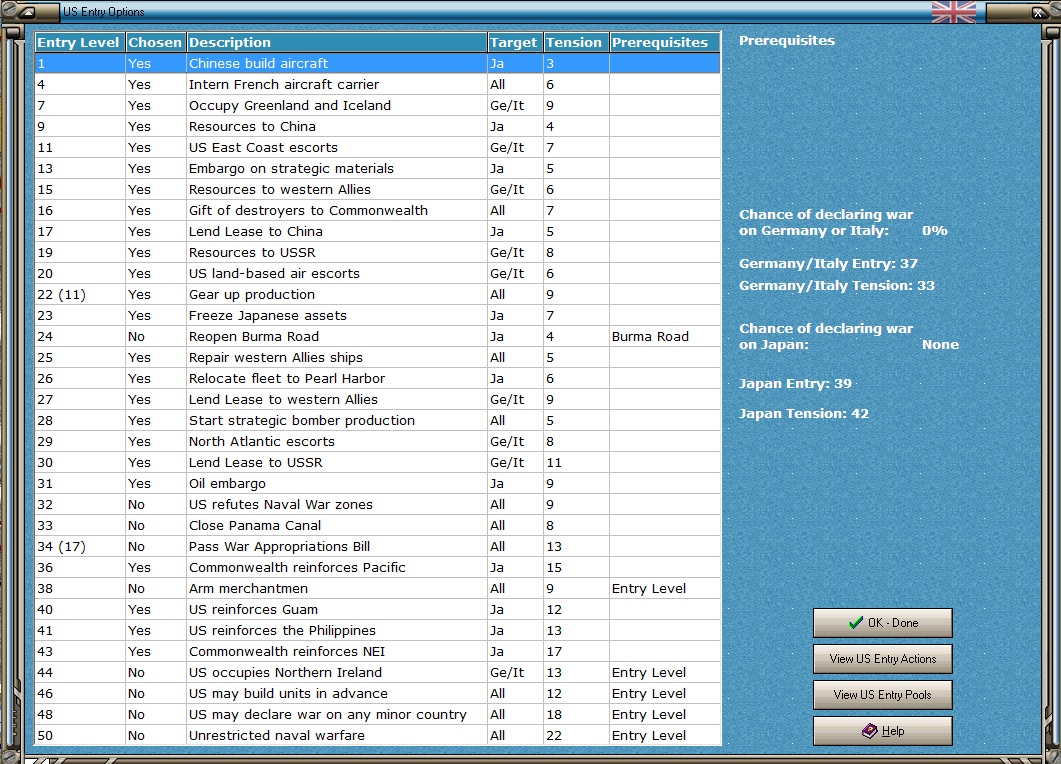The height and width of the screenshot is (764, 1061).
Task: Click entry level cell '22 (11)'
Action: 80,294
